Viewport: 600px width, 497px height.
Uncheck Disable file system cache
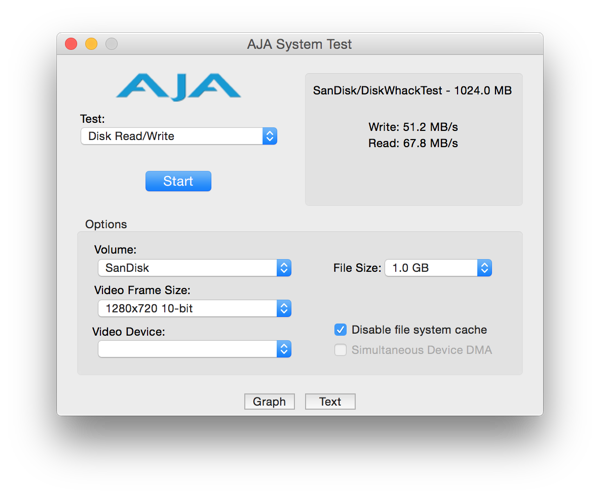[x=340, y=330]
